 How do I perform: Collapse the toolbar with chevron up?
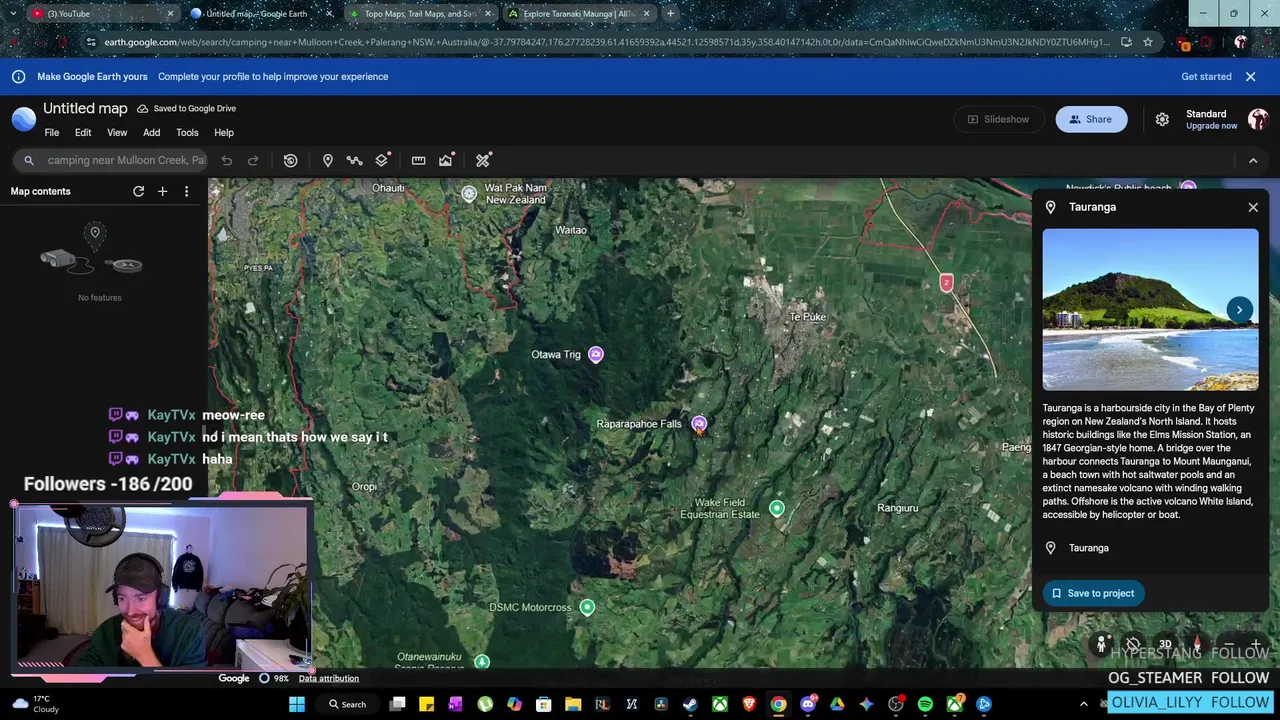pos(1253,160)
